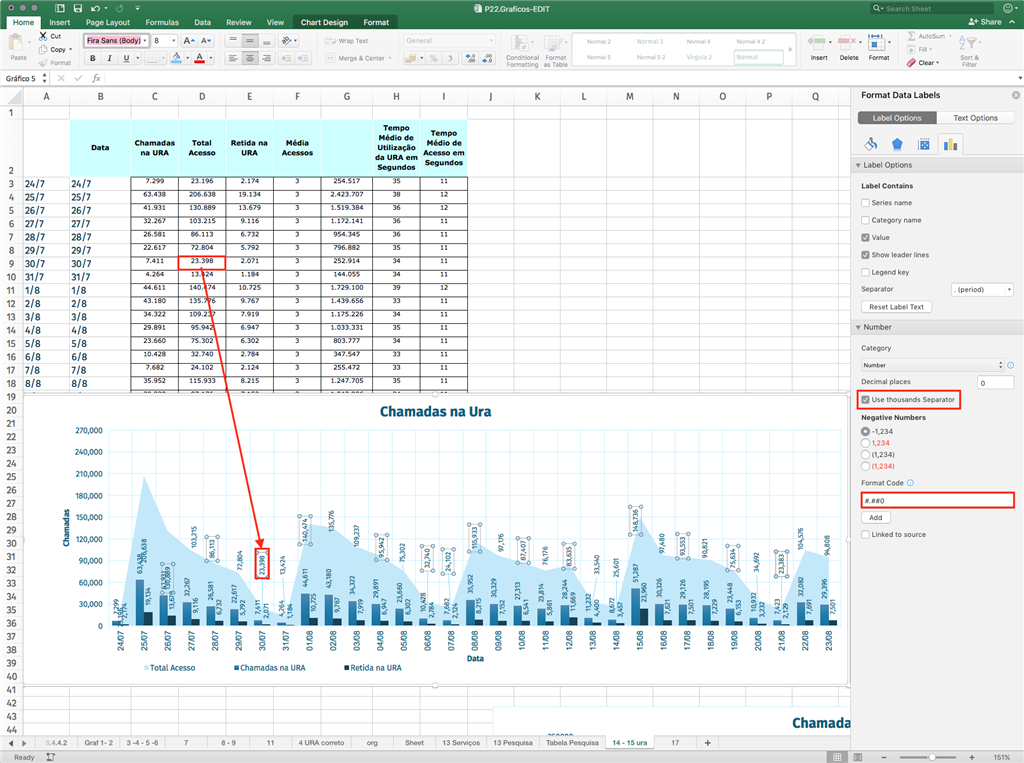This screenshot has height=763, width=1024.
Task: Click the Save icon in title bar
Action: click(77, 8)
